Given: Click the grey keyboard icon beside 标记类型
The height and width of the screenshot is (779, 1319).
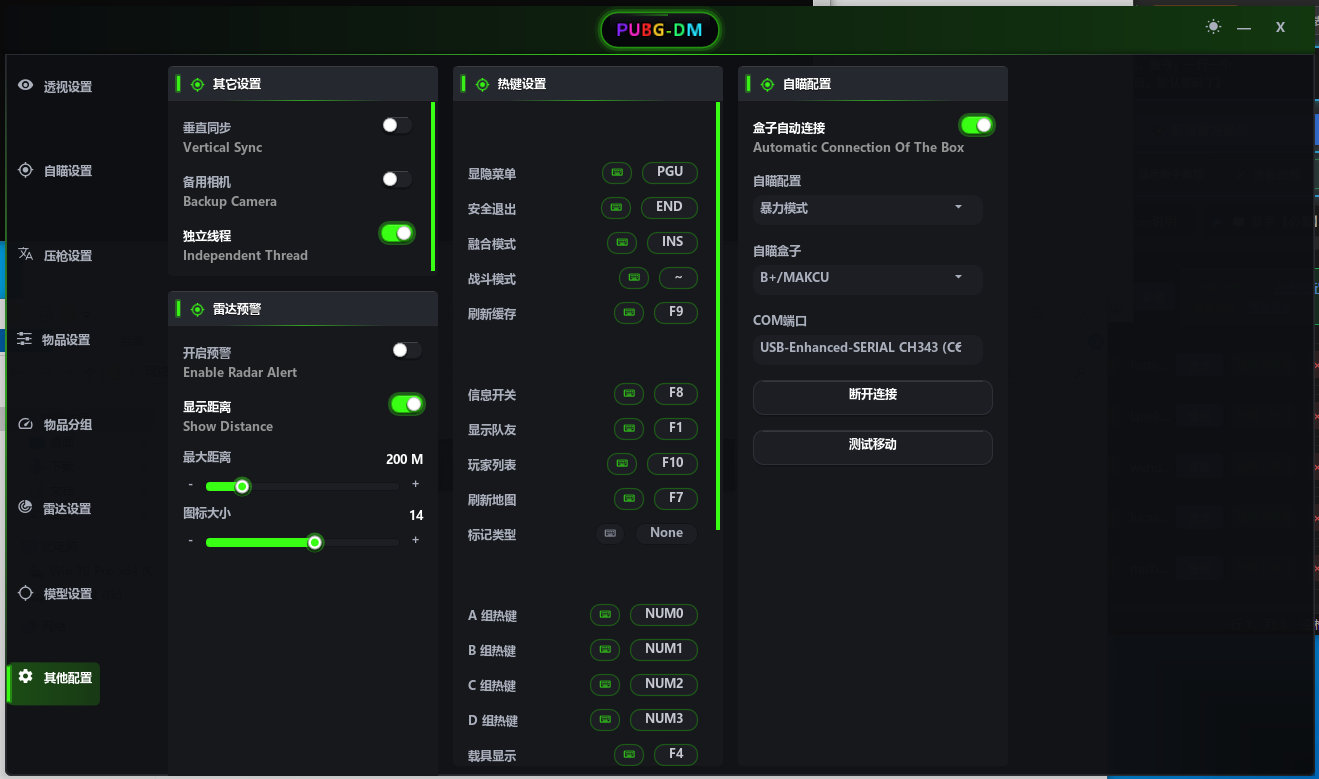Looking at the screenshot, I should [x=610, y=534].
